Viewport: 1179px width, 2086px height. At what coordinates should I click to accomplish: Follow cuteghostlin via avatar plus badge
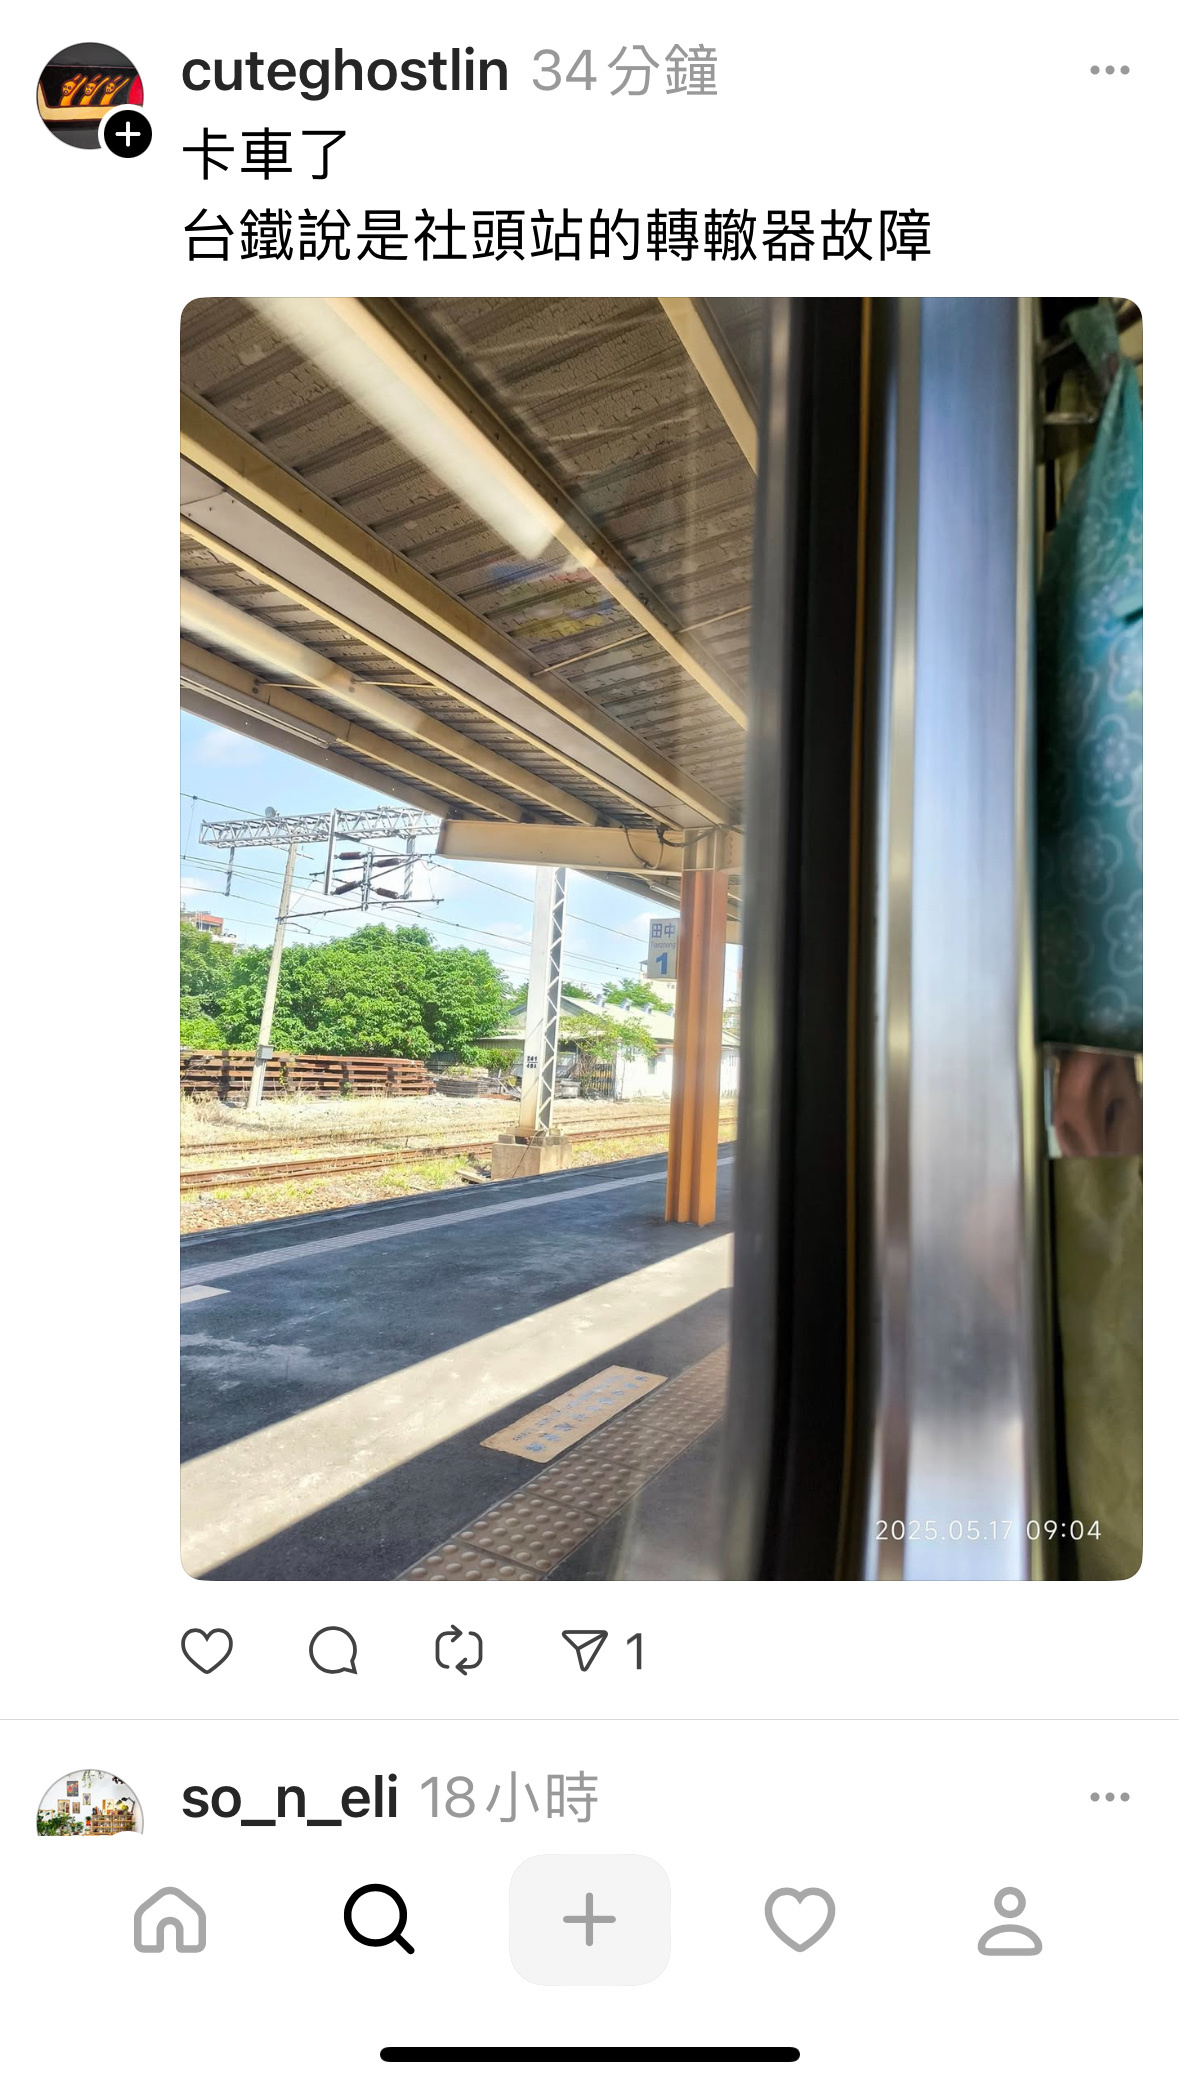128,134
